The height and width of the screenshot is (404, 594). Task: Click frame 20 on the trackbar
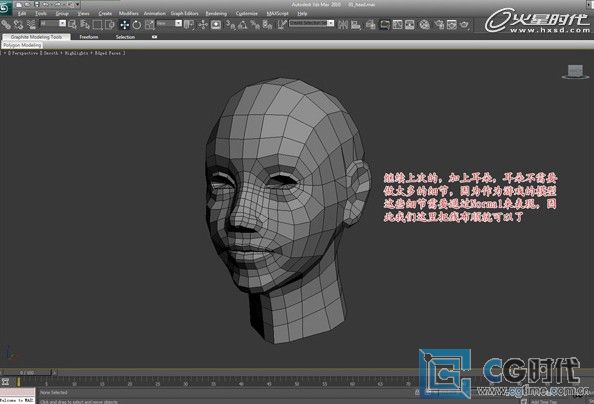click(x=130, y=384)
